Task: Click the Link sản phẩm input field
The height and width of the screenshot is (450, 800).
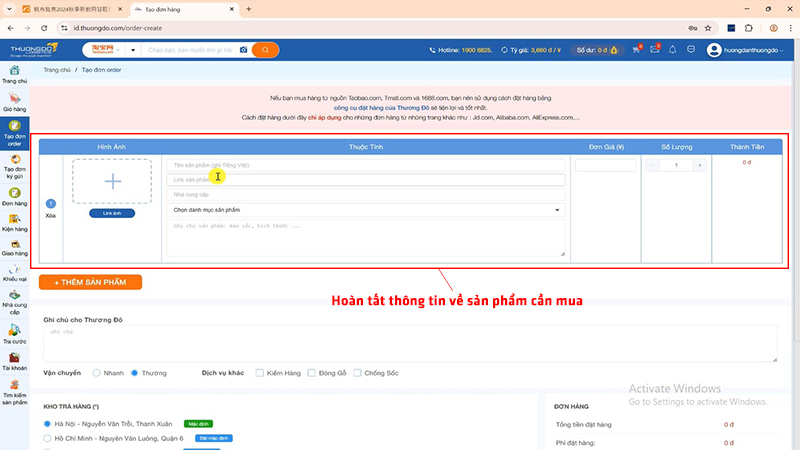Action: pos(365,180)
